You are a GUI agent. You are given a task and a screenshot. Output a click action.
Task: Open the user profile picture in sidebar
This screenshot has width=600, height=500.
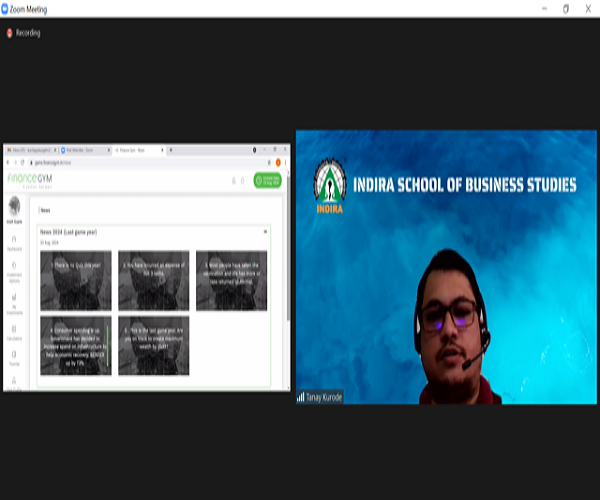click(15, 207)
